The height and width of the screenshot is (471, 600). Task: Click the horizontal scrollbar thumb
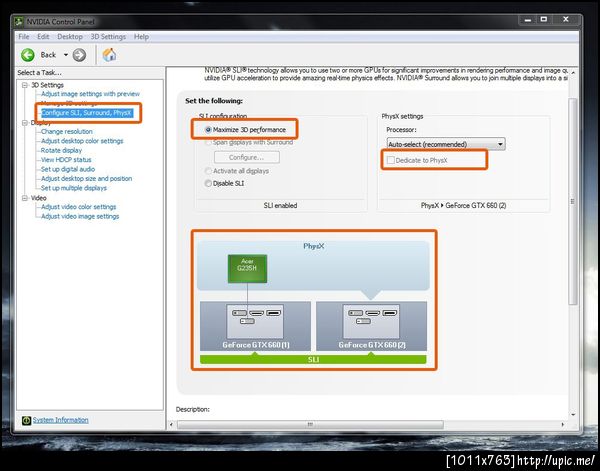[310, 425]
